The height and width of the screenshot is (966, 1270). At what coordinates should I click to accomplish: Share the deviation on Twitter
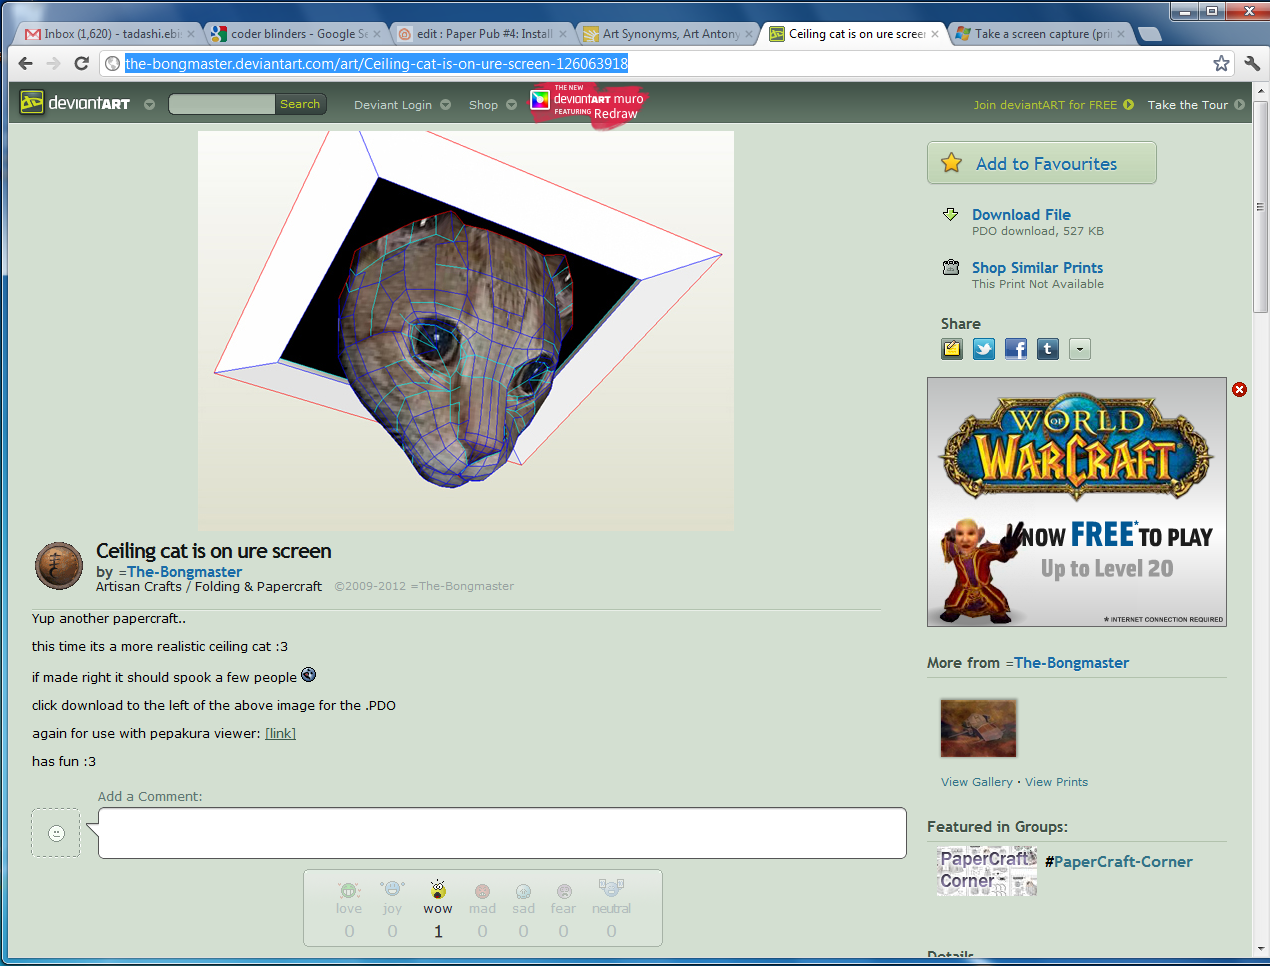984,349
